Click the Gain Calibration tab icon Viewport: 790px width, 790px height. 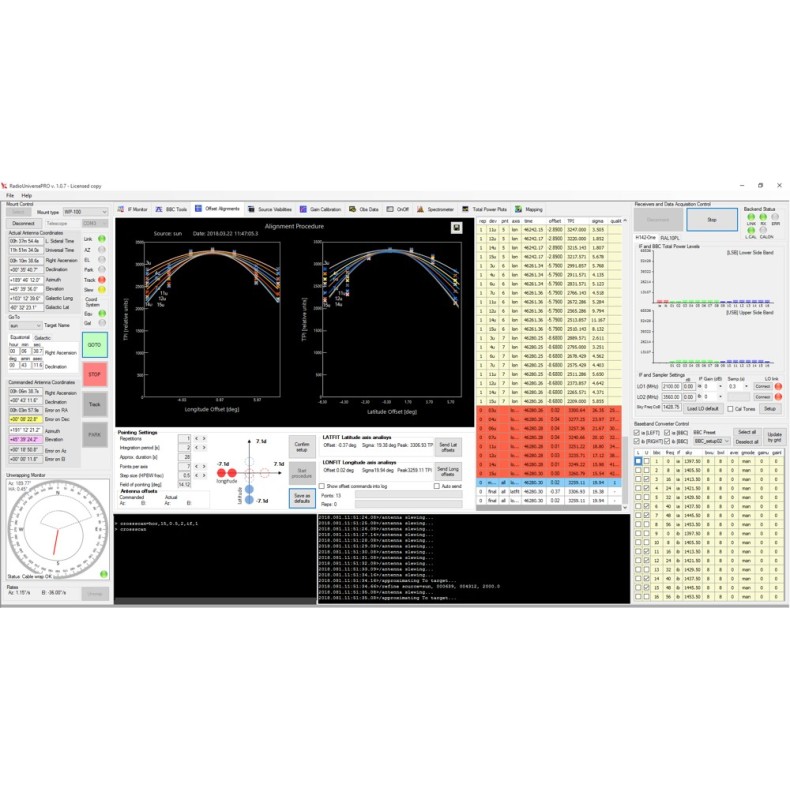click(303, 209)
